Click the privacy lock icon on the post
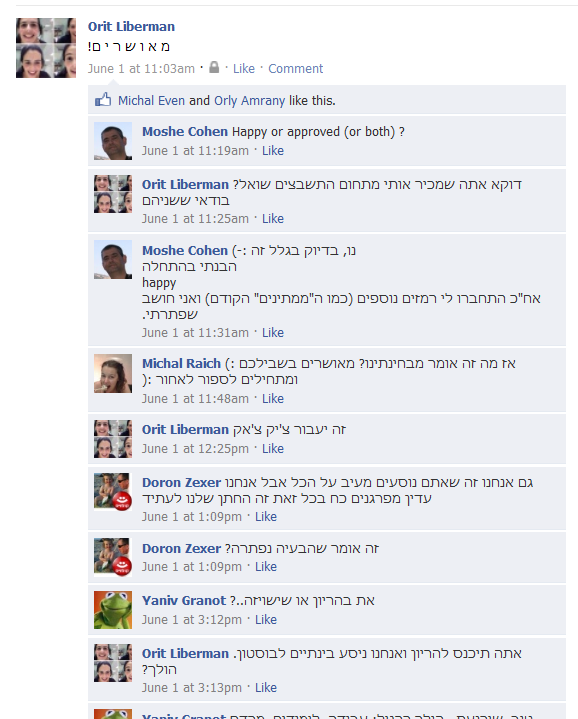 click(x=214, y=67)
